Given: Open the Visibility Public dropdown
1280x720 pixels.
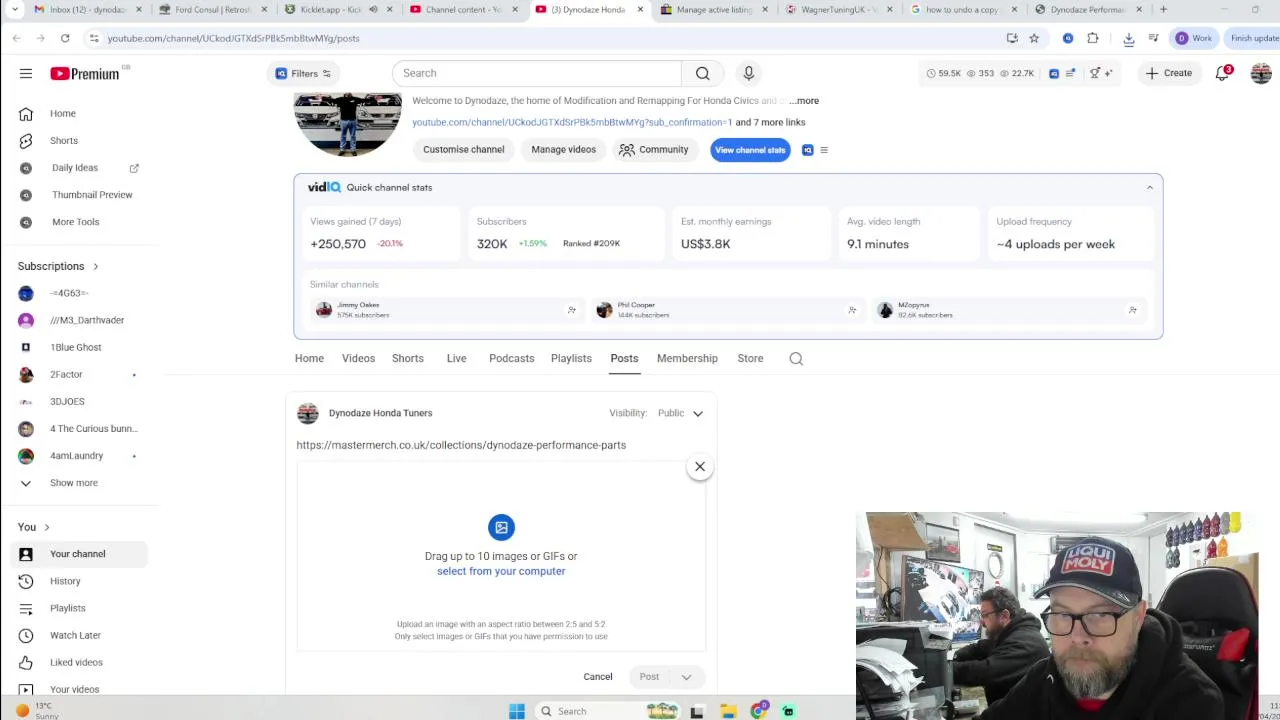Looking at the screenshot, I should [680, 413].
